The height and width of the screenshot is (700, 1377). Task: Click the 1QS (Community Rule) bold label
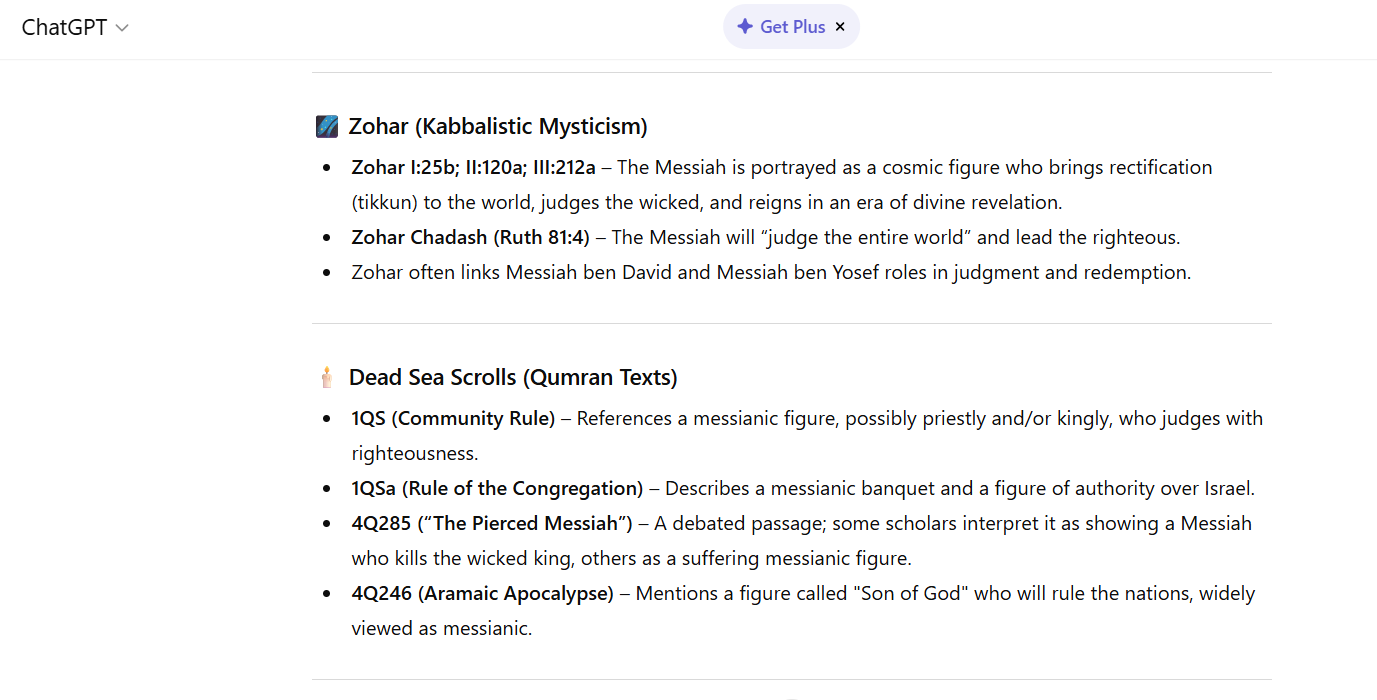pyautogui.click(x=453, y=418)
